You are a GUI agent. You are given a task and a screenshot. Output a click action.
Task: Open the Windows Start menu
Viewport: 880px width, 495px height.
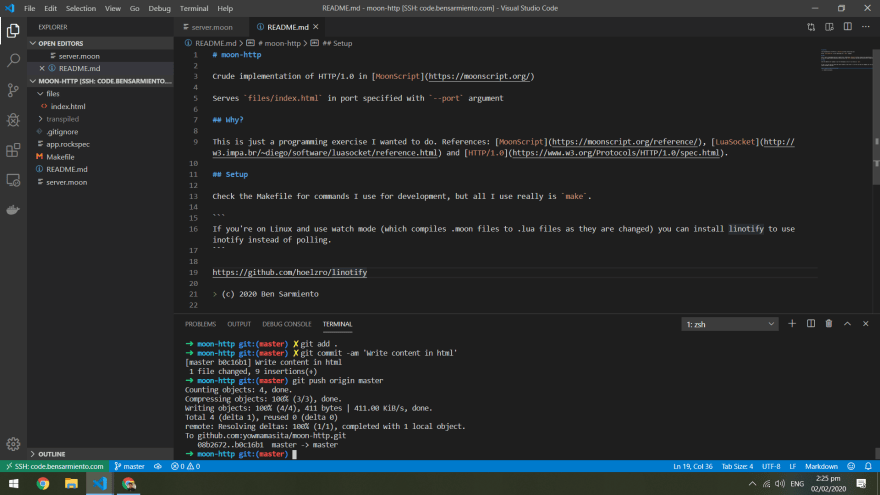click(x=13, y=484)
